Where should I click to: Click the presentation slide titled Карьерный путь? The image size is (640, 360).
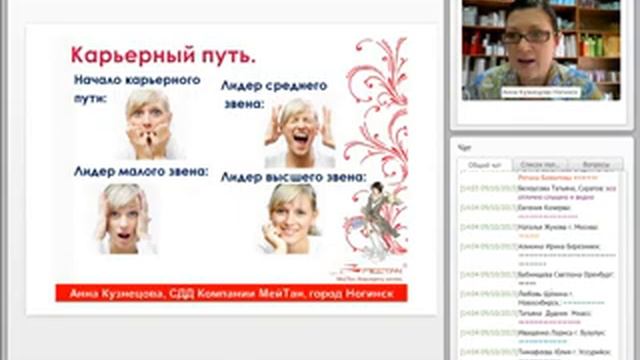tap(231, 169)
